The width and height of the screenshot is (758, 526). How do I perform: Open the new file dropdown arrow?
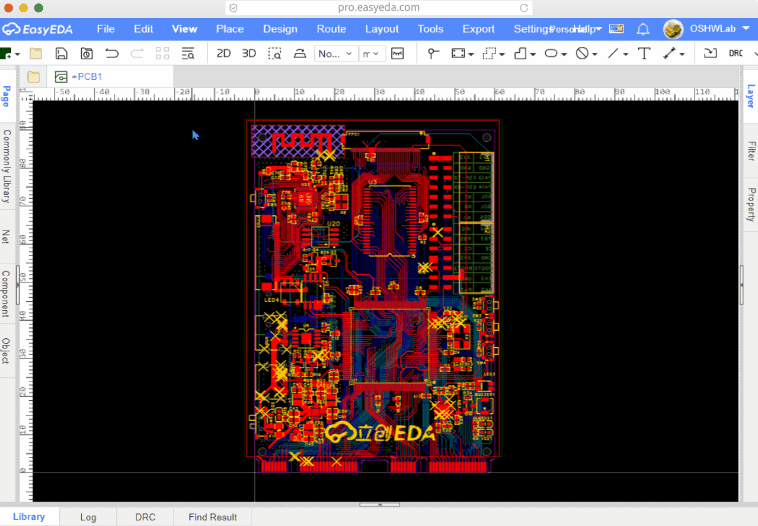click(19, 53)
